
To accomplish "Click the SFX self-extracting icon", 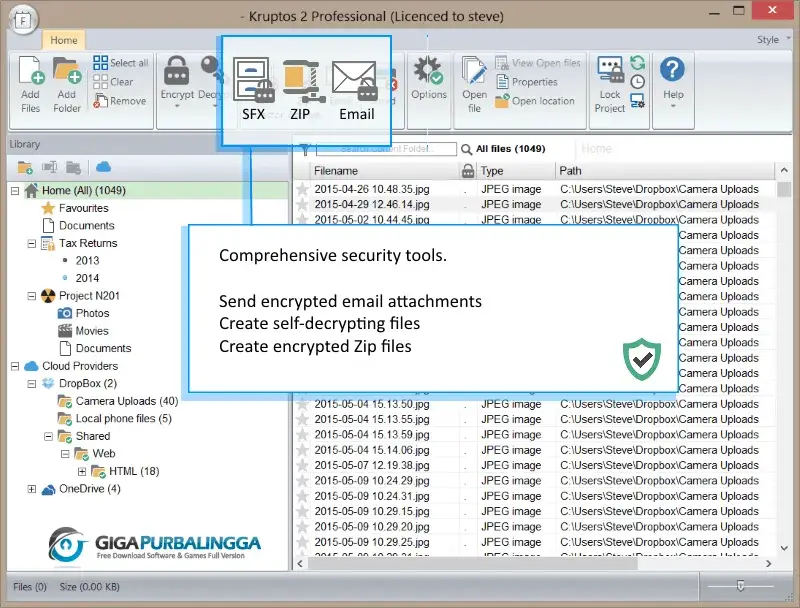I will pyautogui.click(x=254, y=80).
